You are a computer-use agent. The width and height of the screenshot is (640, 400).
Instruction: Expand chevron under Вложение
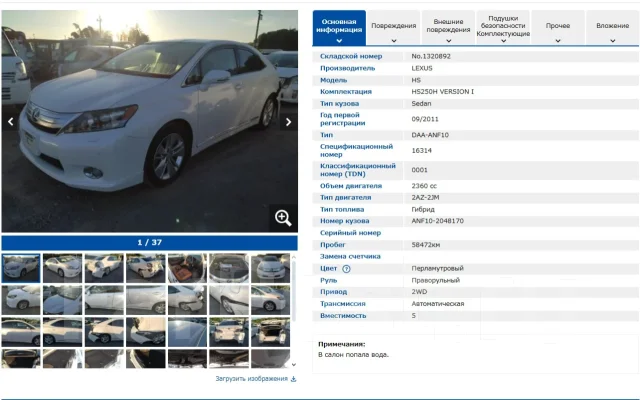point(613,40)
